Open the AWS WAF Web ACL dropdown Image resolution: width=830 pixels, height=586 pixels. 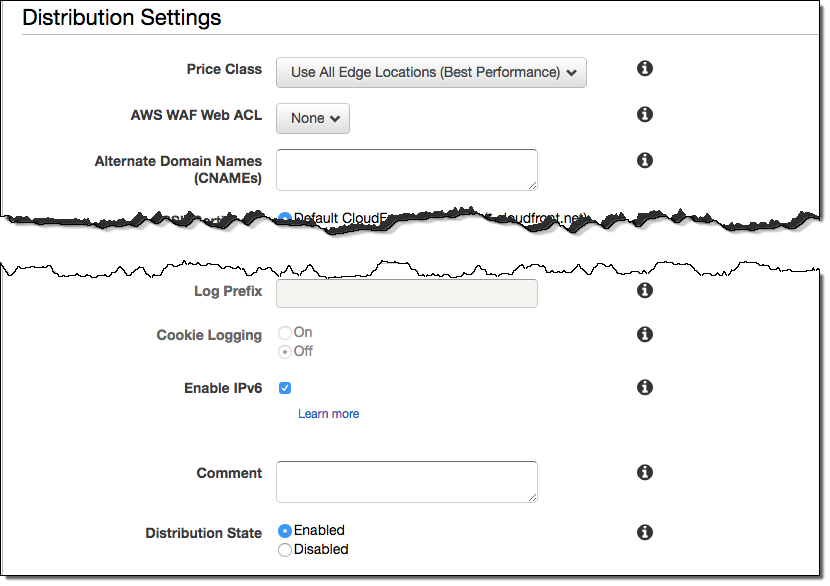(x=312, y=118)
